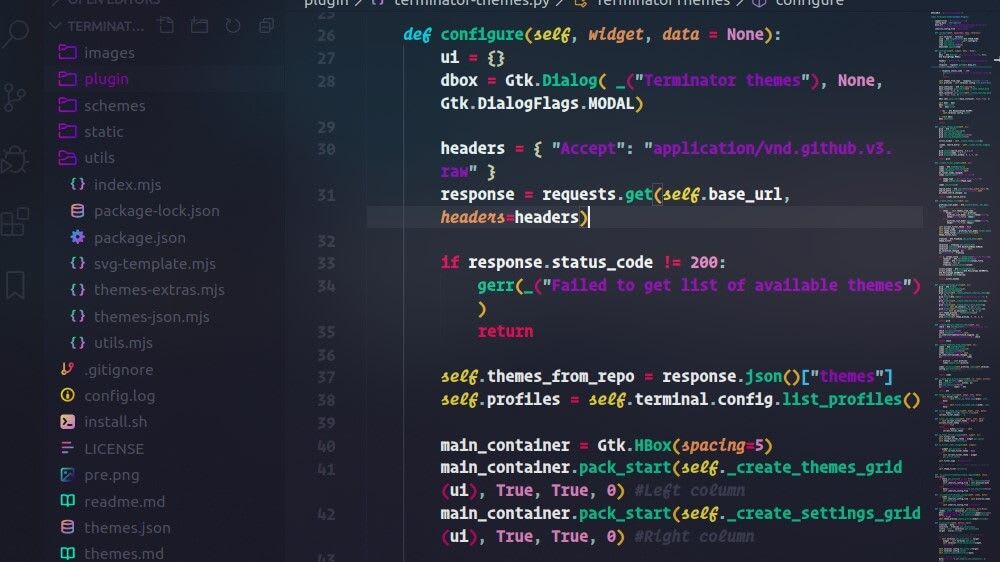Click the terminator-themes.py breadcrumb
Screen dimensions: 1000x562
click(471, 3)
